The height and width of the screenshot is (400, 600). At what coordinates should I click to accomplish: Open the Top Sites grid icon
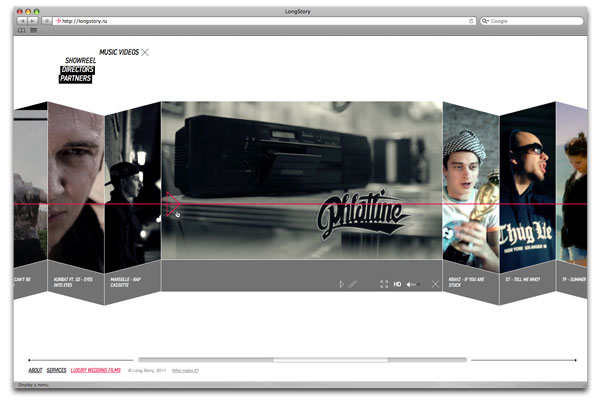click(x=34, y=30)
